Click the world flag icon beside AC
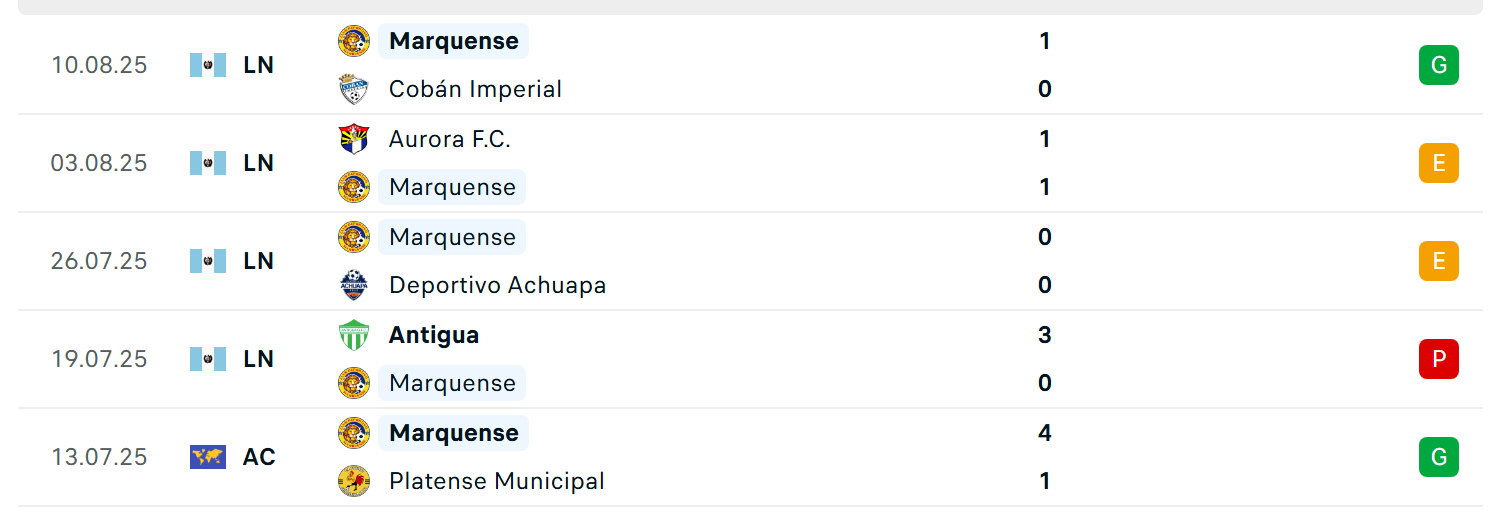Viewport: 1500px width, 512px height. (208, 457)
